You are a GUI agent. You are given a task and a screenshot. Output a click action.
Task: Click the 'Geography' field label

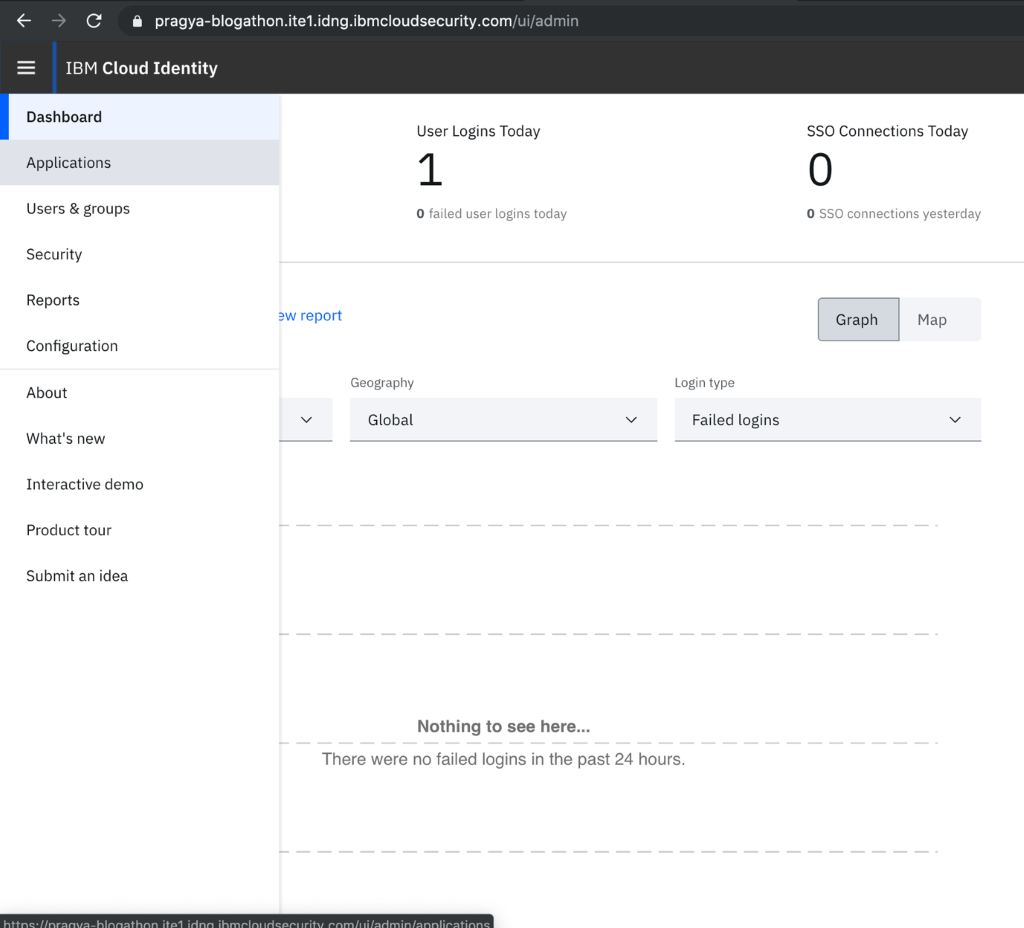tap(382, 383)
